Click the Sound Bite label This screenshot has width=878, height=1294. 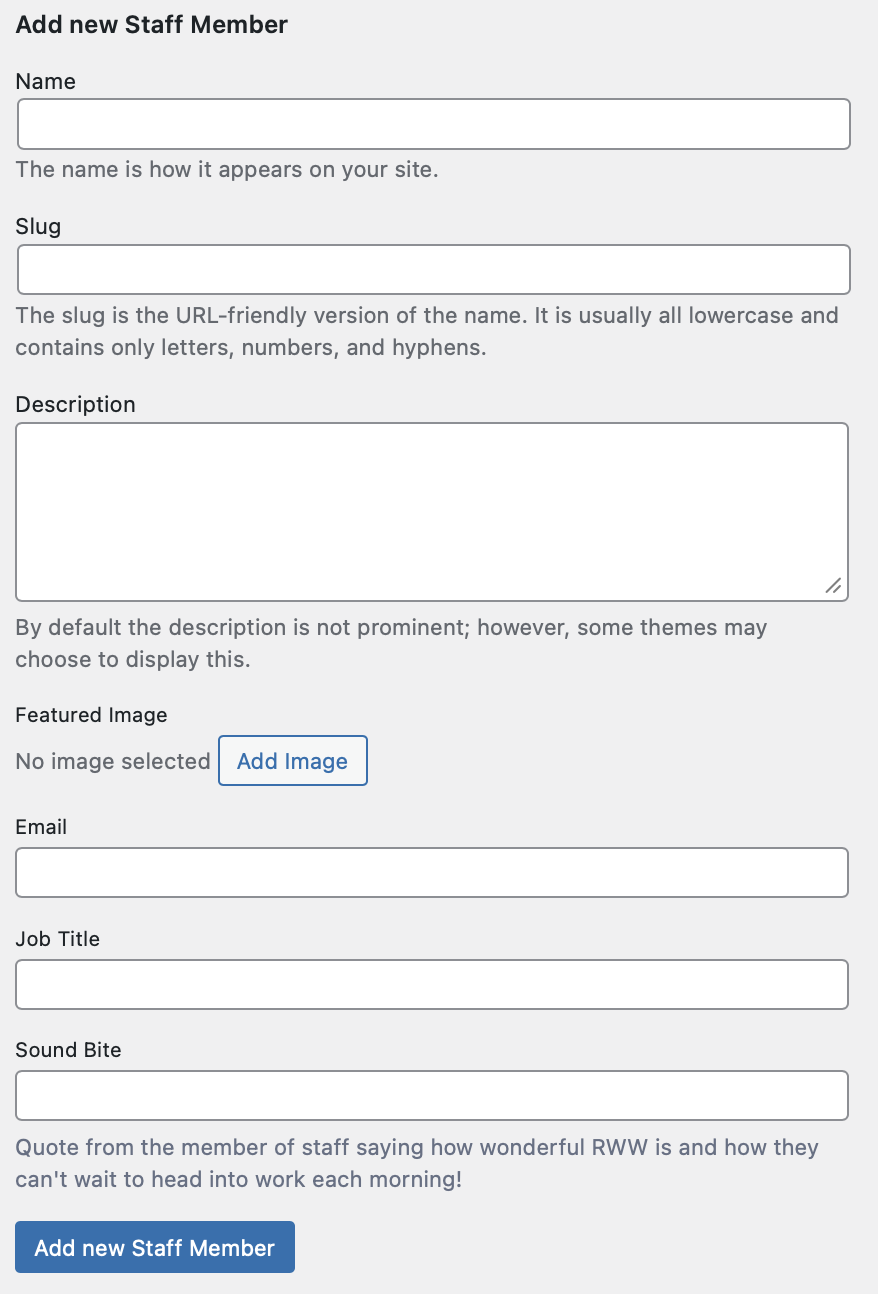tap(69, 1050)
